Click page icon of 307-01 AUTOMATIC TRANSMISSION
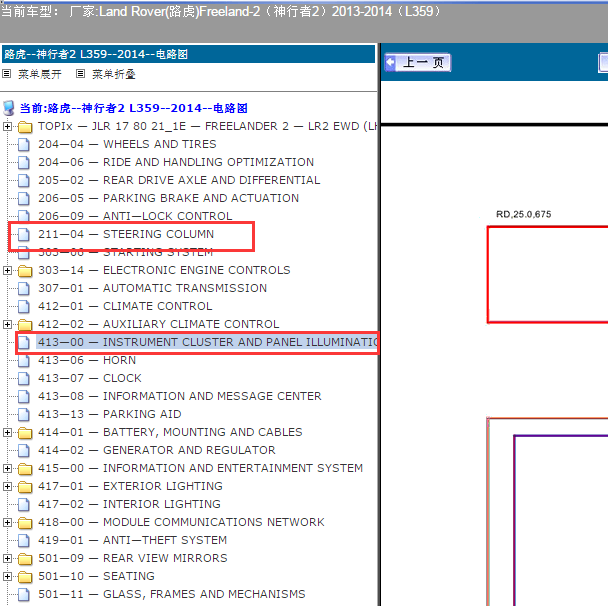The width and height of the screenshot is (608, 606). click(x=24, y=288)
